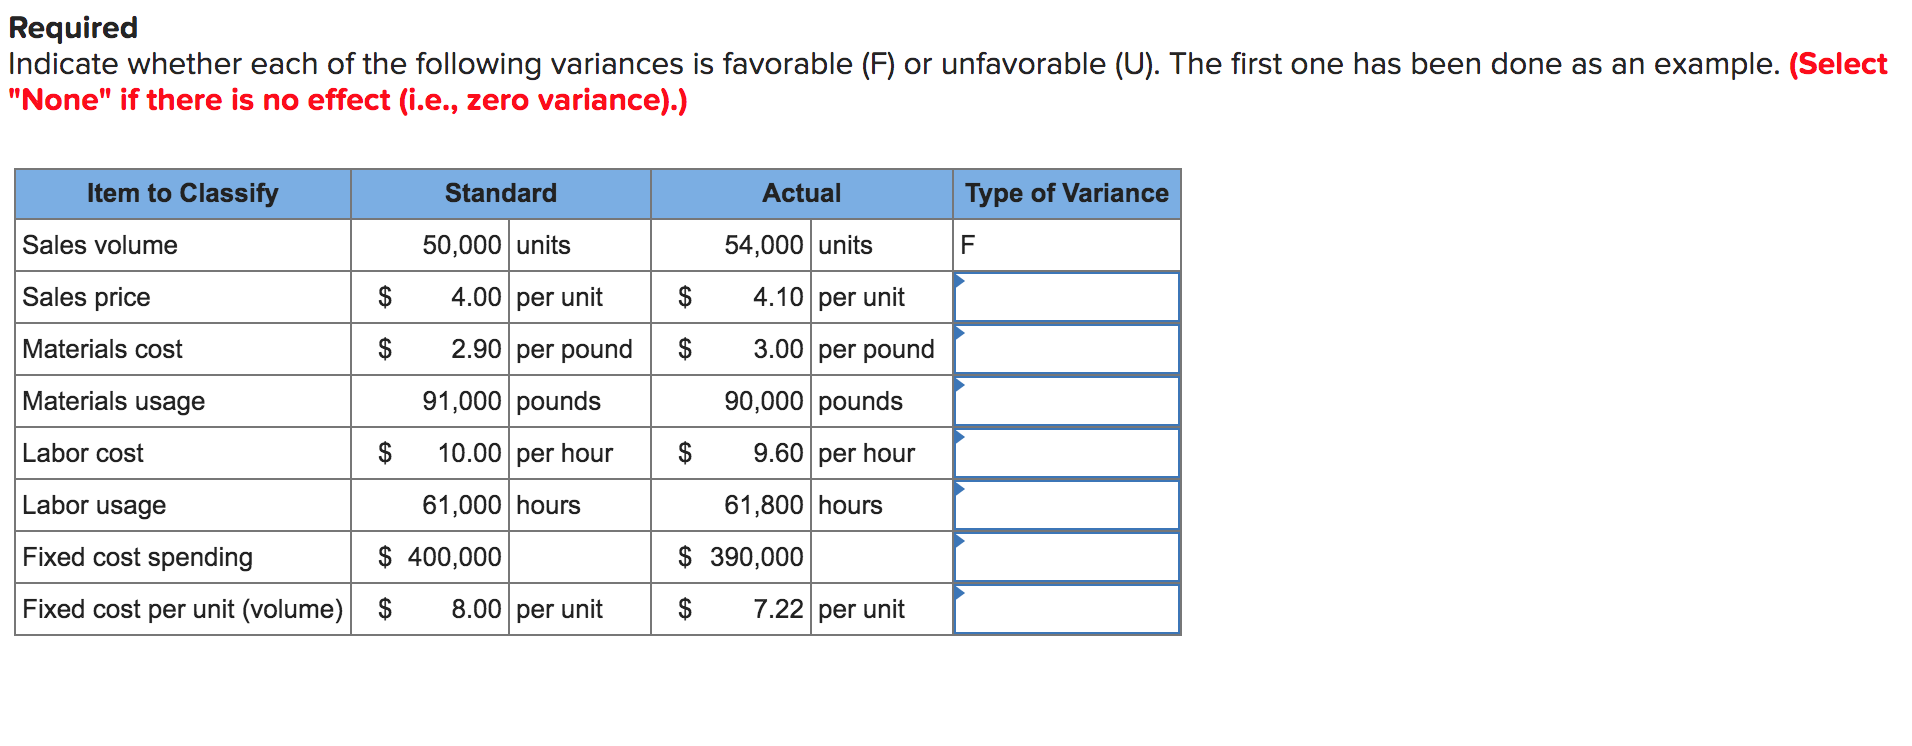Click the 54,000 units actual value

(765, 244)
